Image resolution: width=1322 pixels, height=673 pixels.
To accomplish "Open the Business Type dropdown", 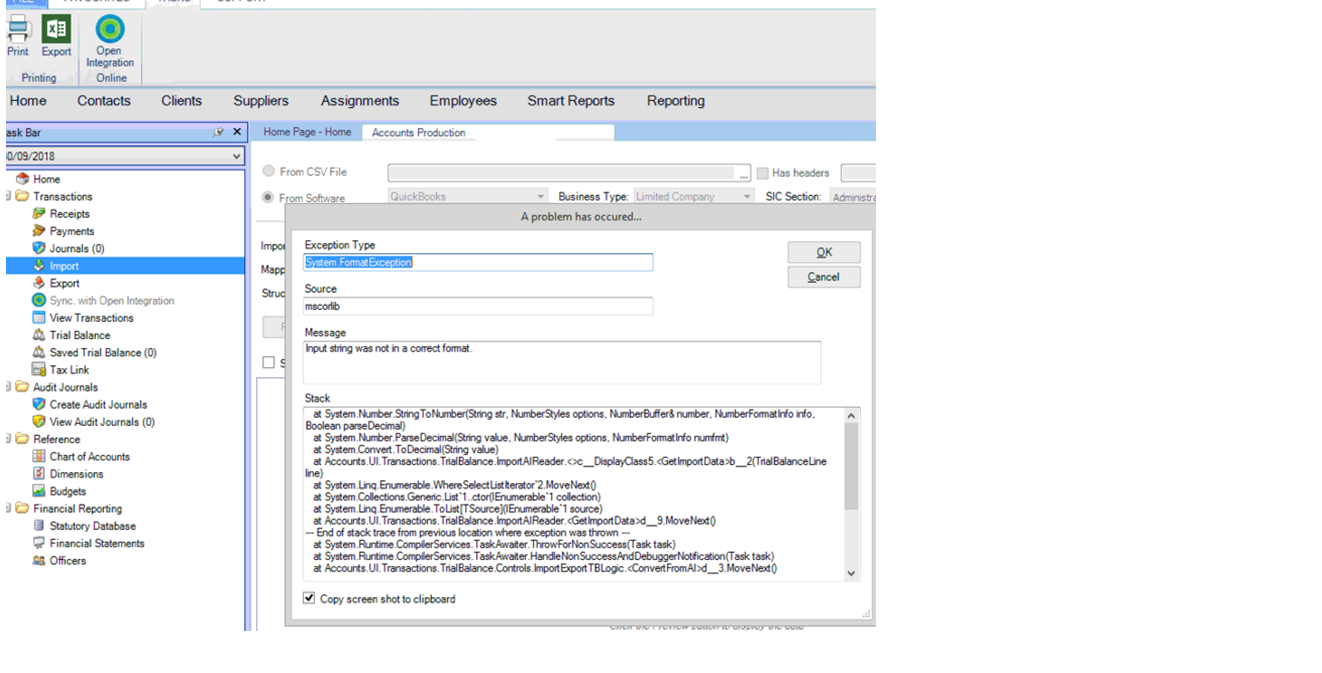I will [x=745, y=195].
